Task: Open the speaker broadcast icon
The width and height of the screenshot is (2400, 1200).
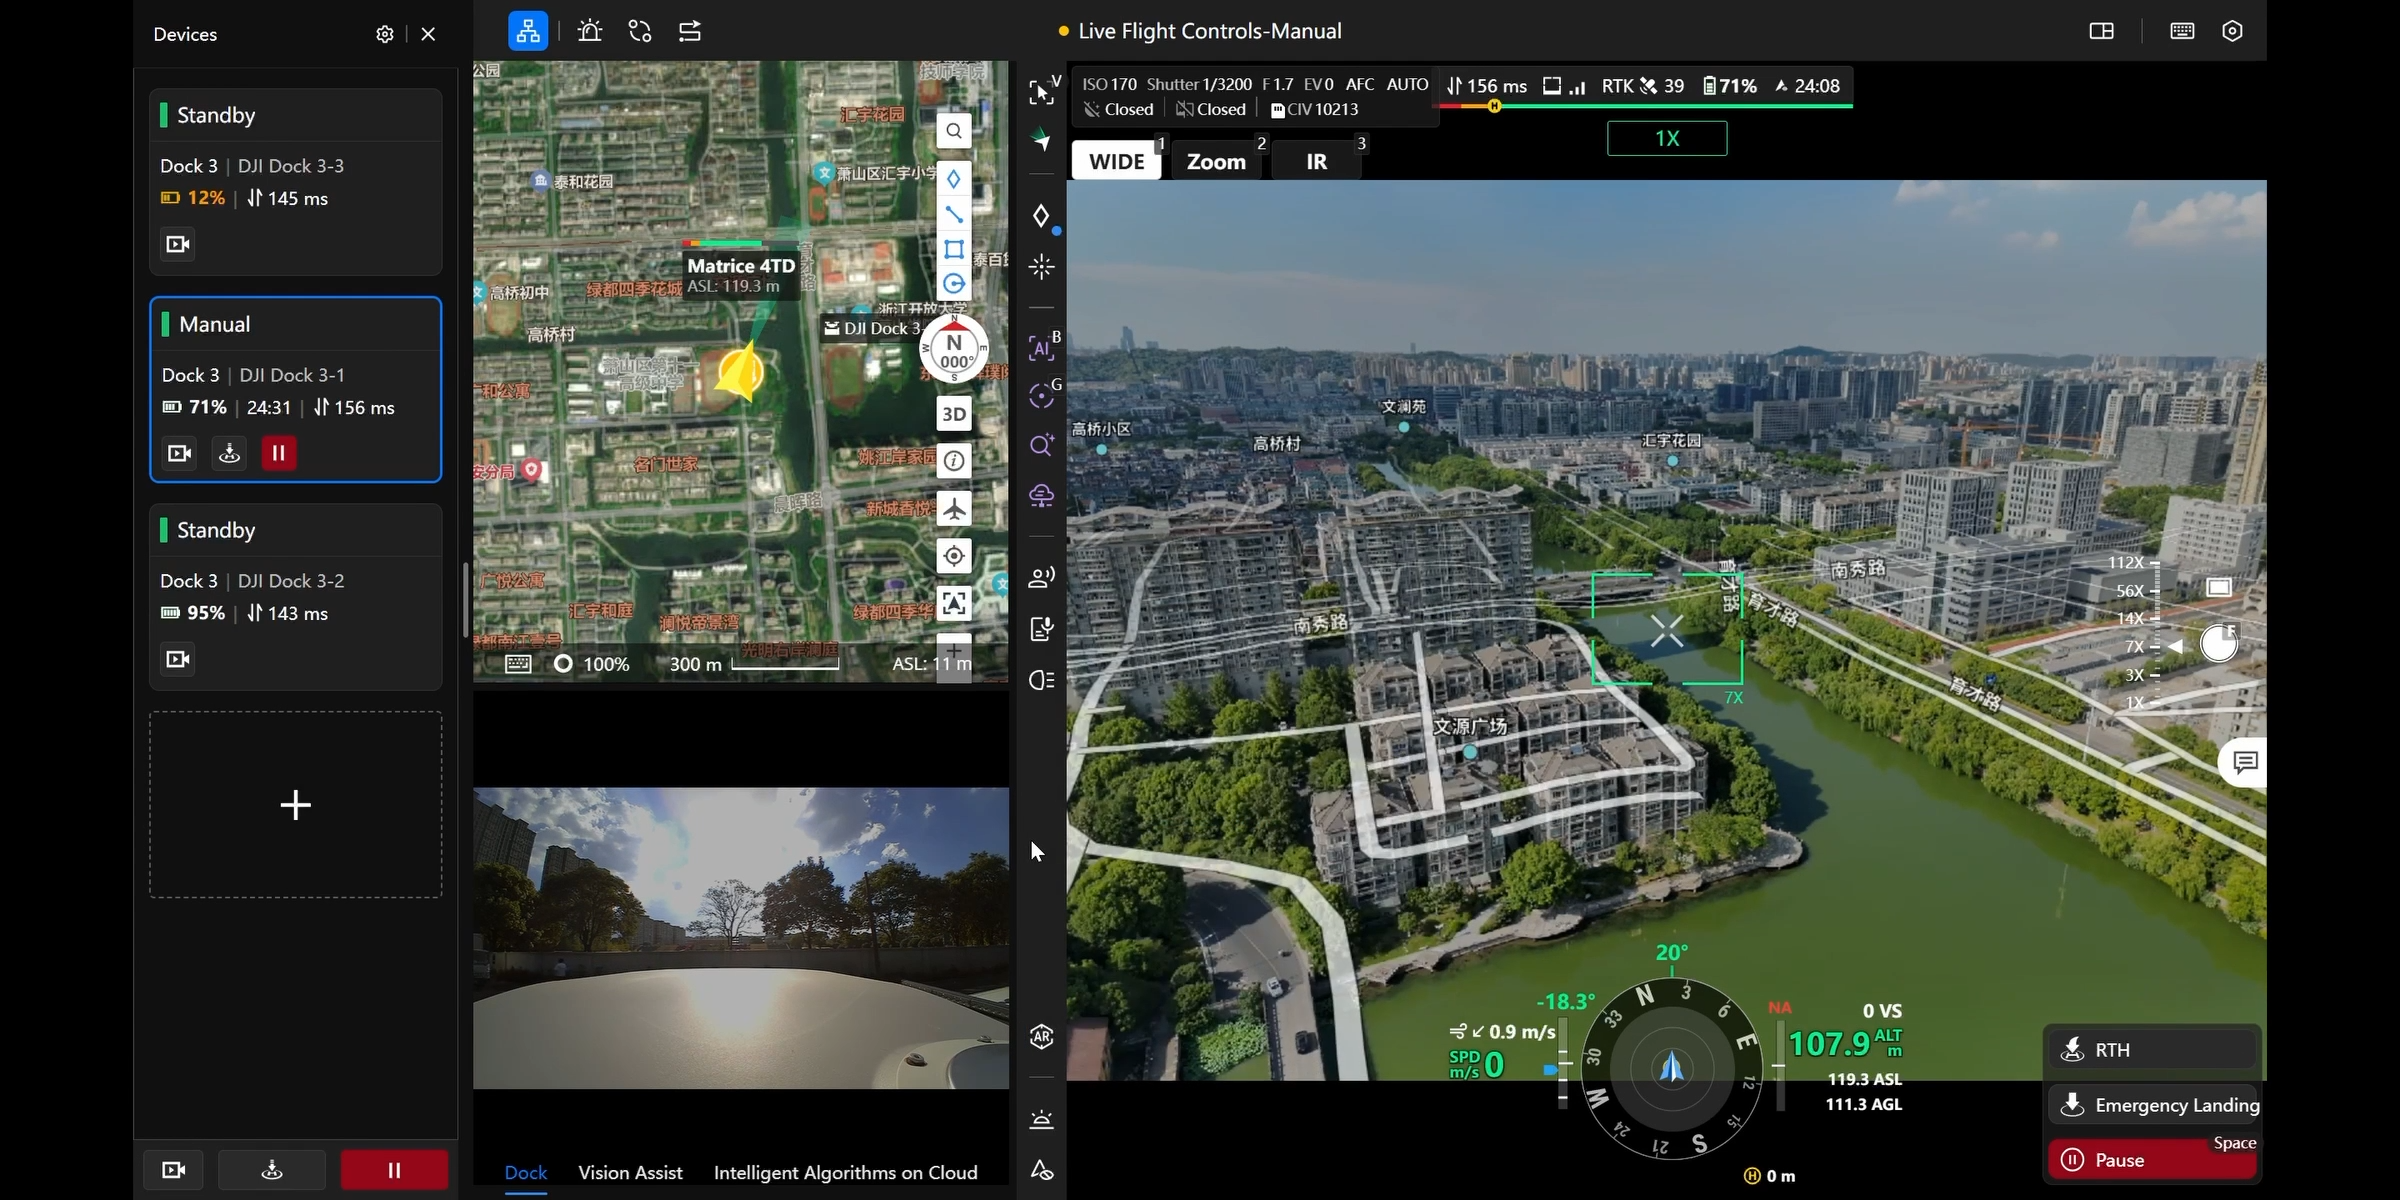Action: click(x=1041, y=577)
